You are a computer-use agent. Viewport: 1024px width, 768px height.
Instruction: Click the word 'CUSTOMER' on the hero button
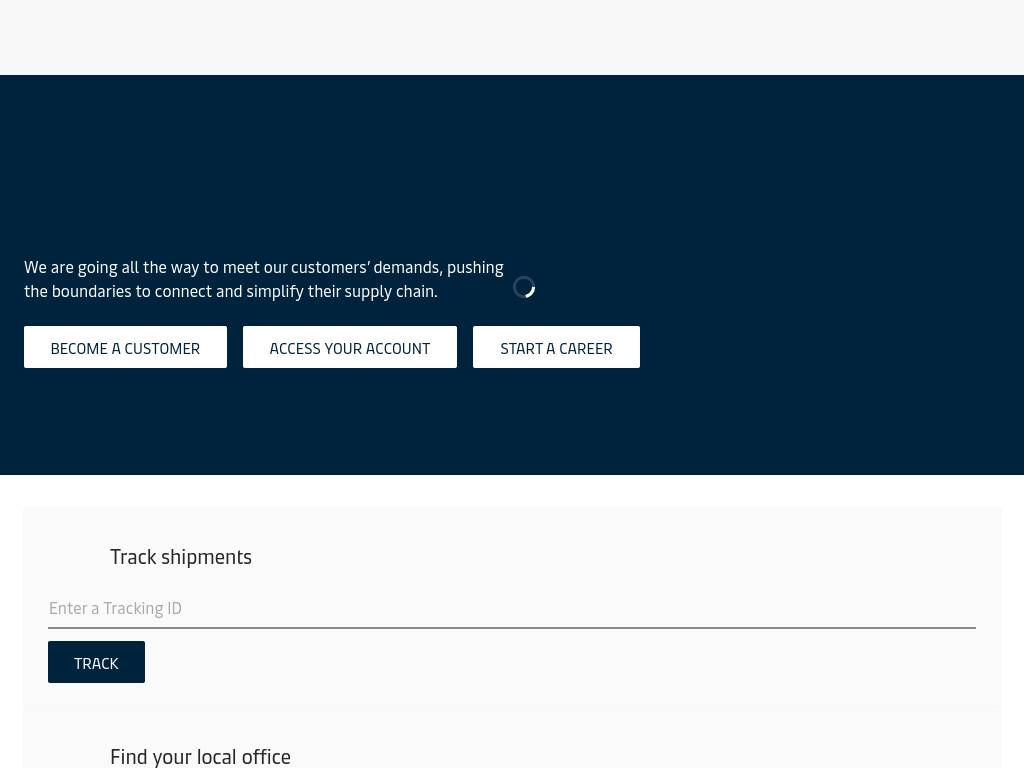(x=162, y=348)
